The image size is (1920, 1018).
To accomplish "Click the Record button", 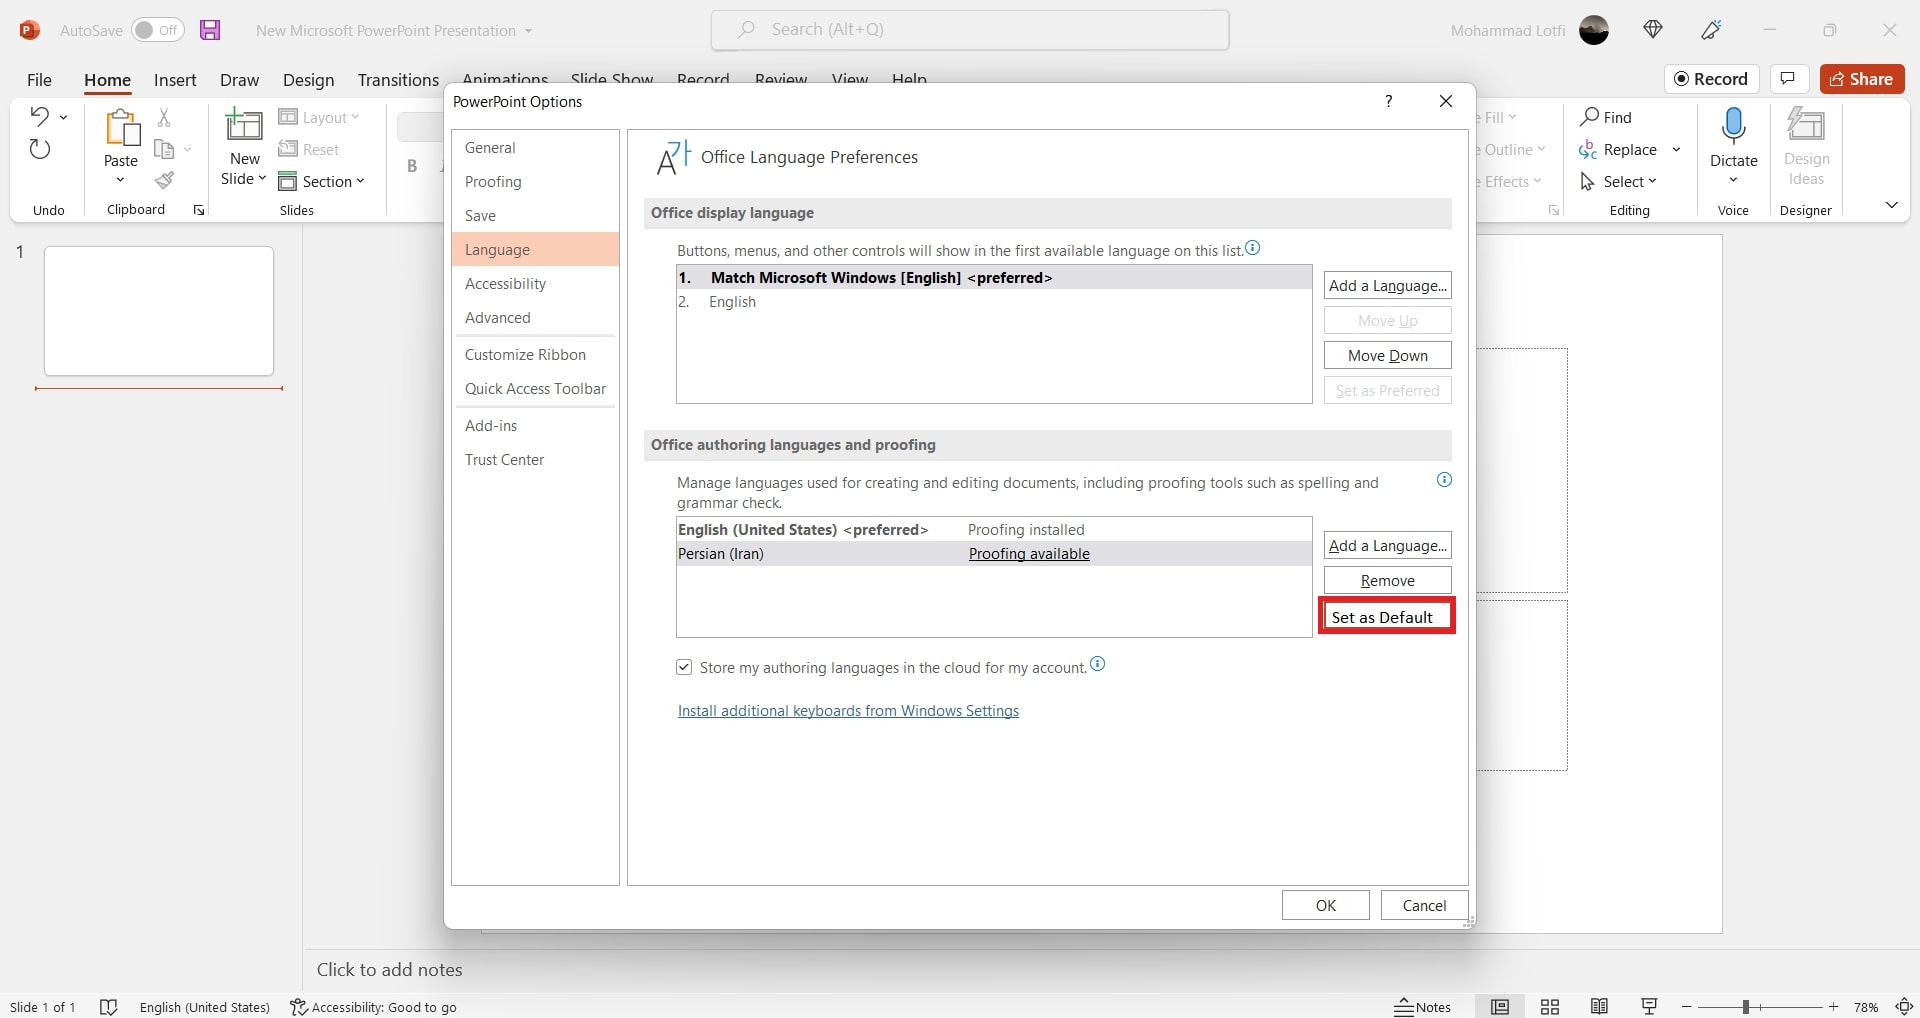I will click(x=1712, y=79).
